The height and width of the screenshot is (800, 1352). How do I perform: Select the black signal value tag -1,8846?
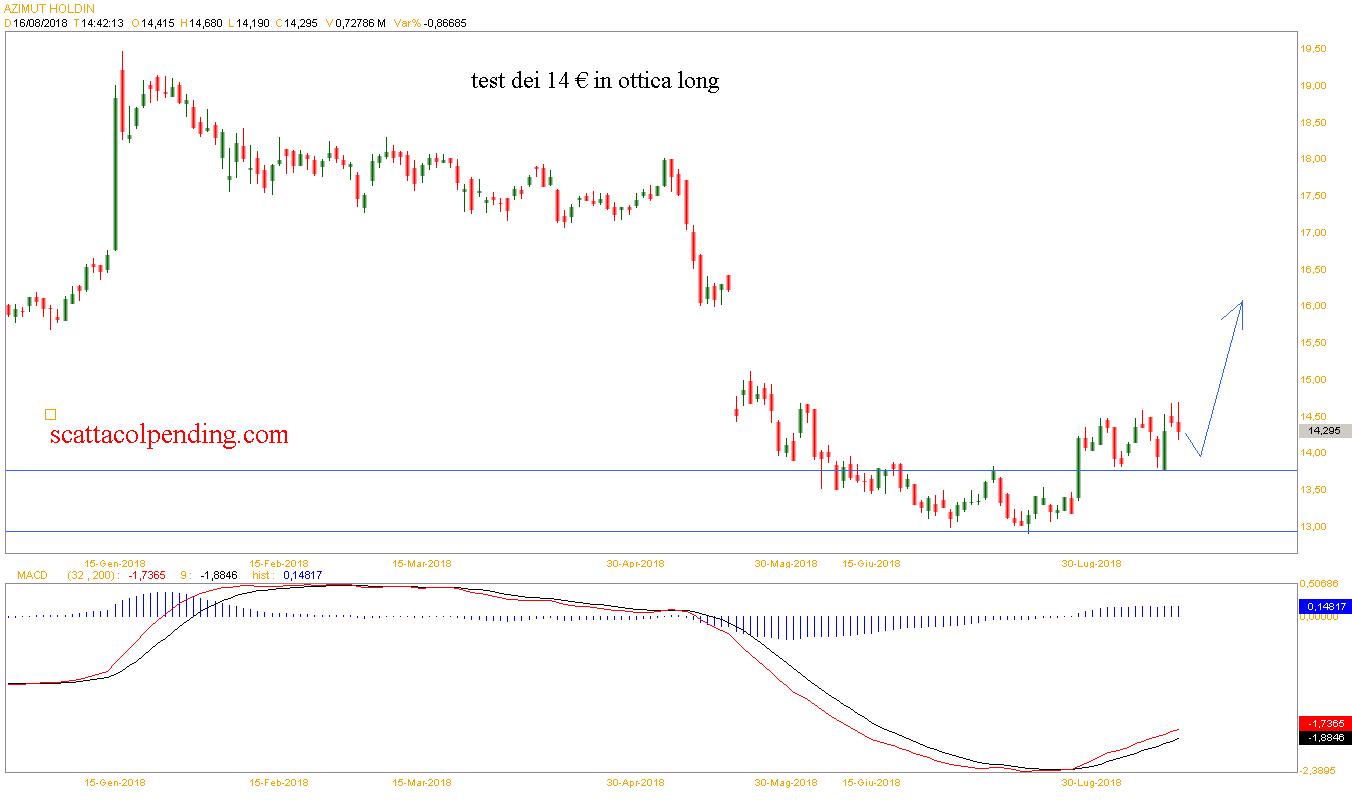[x=1324, y=738]
